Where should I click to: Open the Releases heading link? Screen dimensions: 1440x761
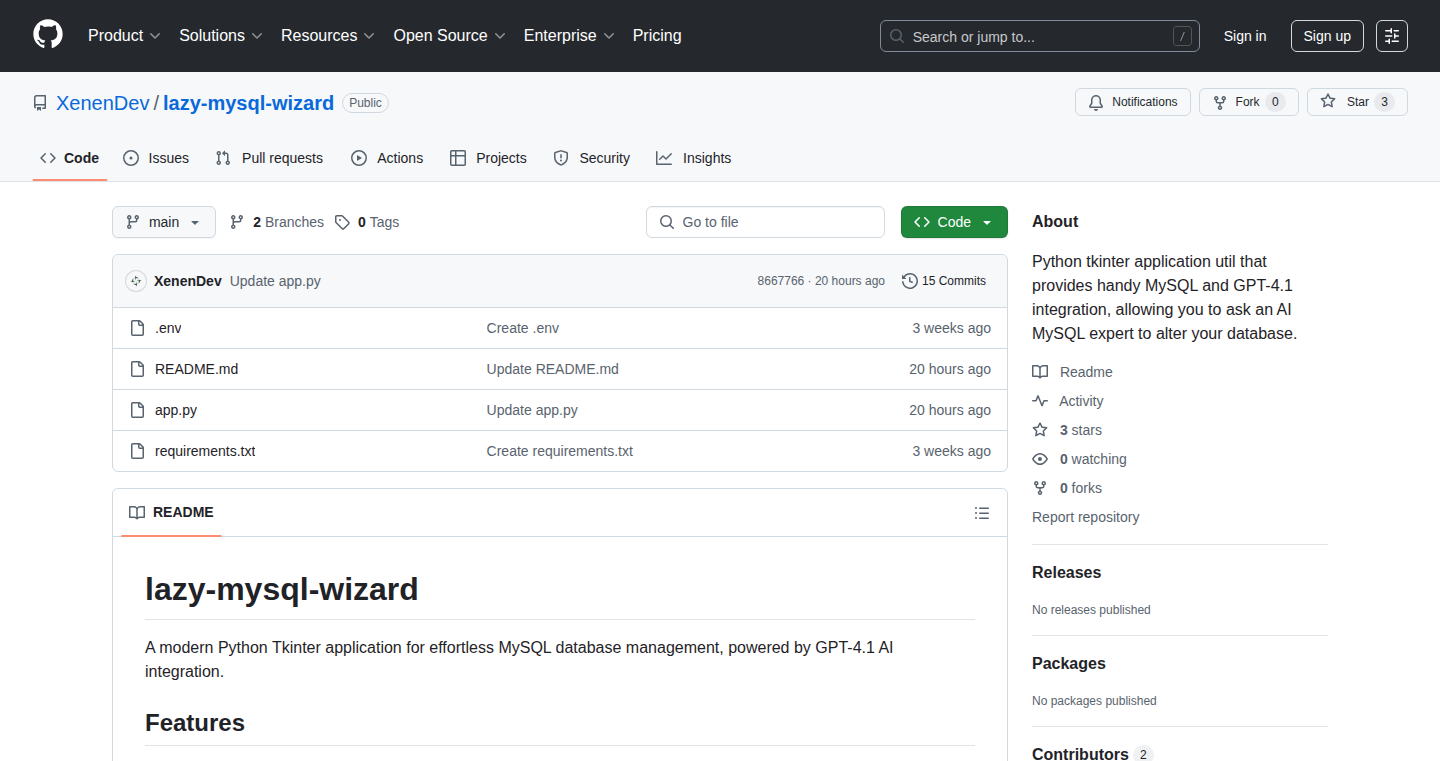pos(1066,573)
